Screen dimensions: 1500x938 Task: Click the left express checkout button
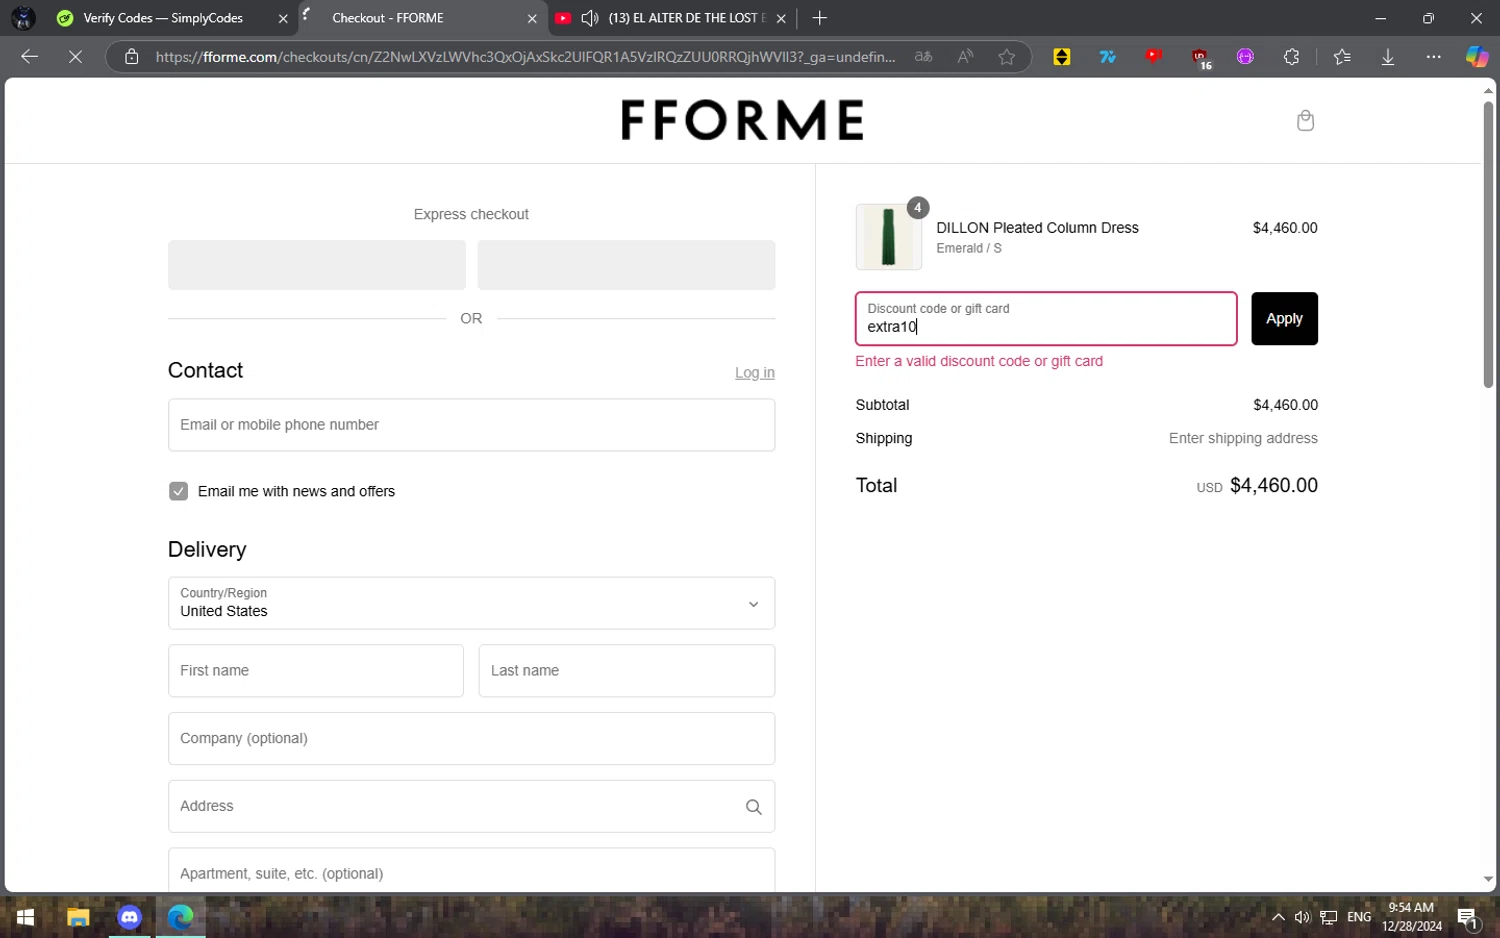316,265
